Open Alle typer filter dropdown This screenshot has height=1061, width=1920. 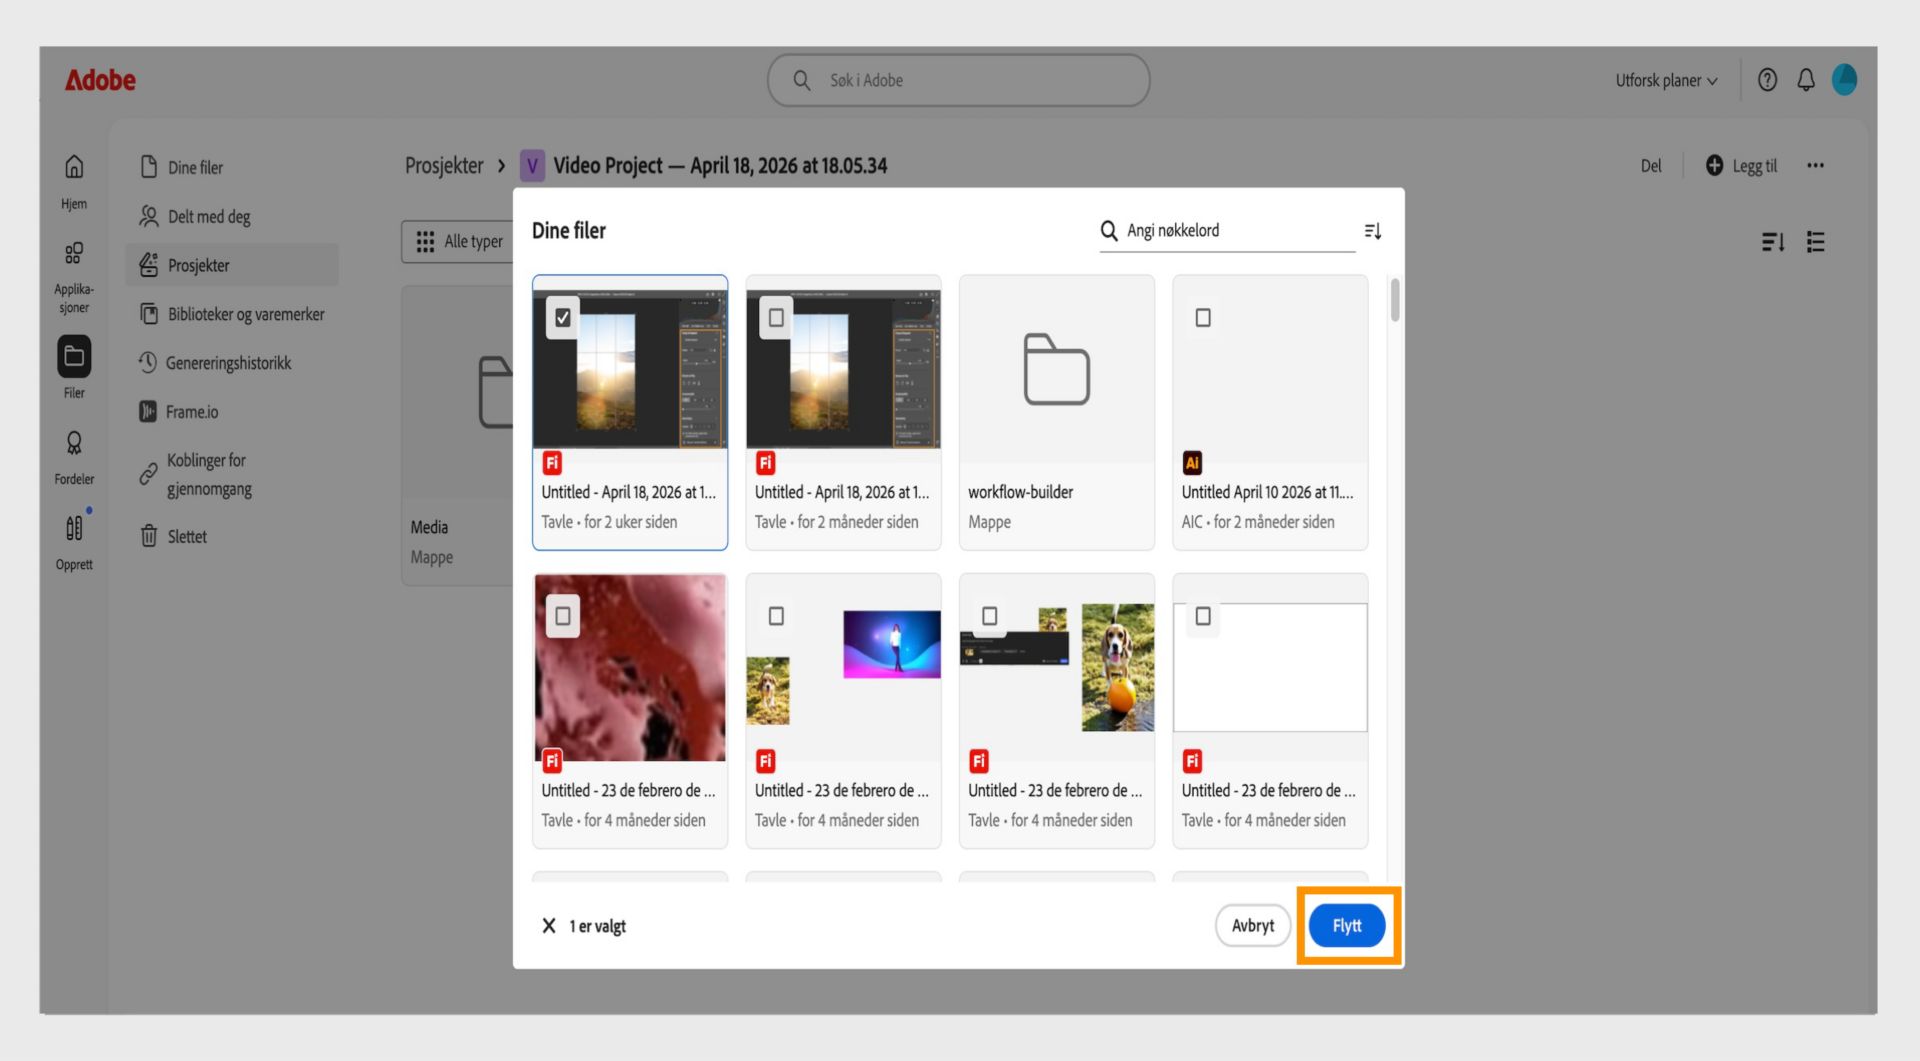[458, 242]
